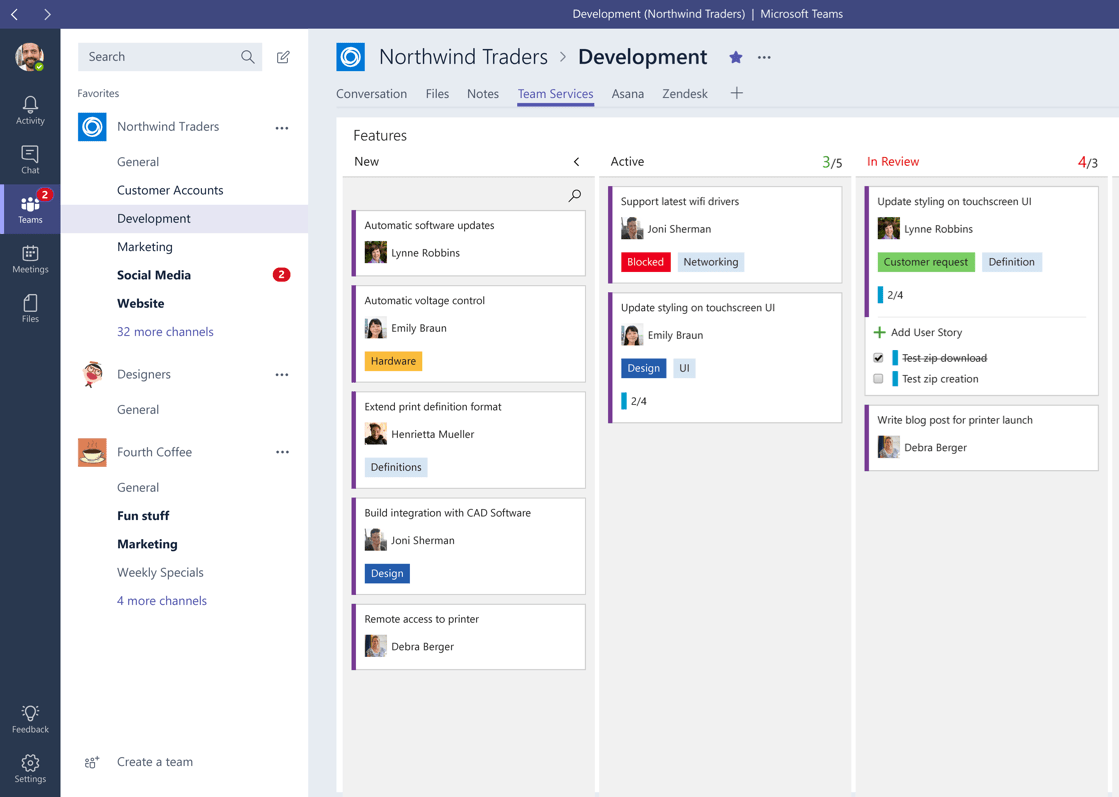The height and width of the screenshot is (797, 1119).
Task: Collapse the New column with chevron
Action: (x=577, y=162)
